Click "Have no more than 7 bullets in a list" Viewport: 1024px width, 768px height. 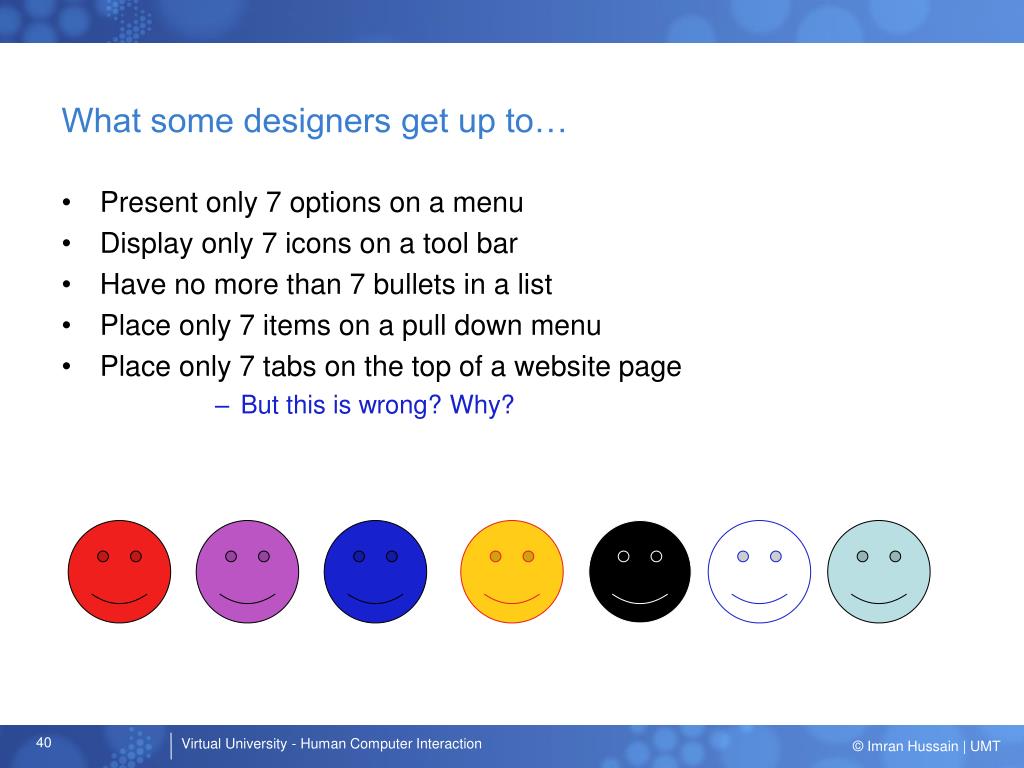pos(326,285)
